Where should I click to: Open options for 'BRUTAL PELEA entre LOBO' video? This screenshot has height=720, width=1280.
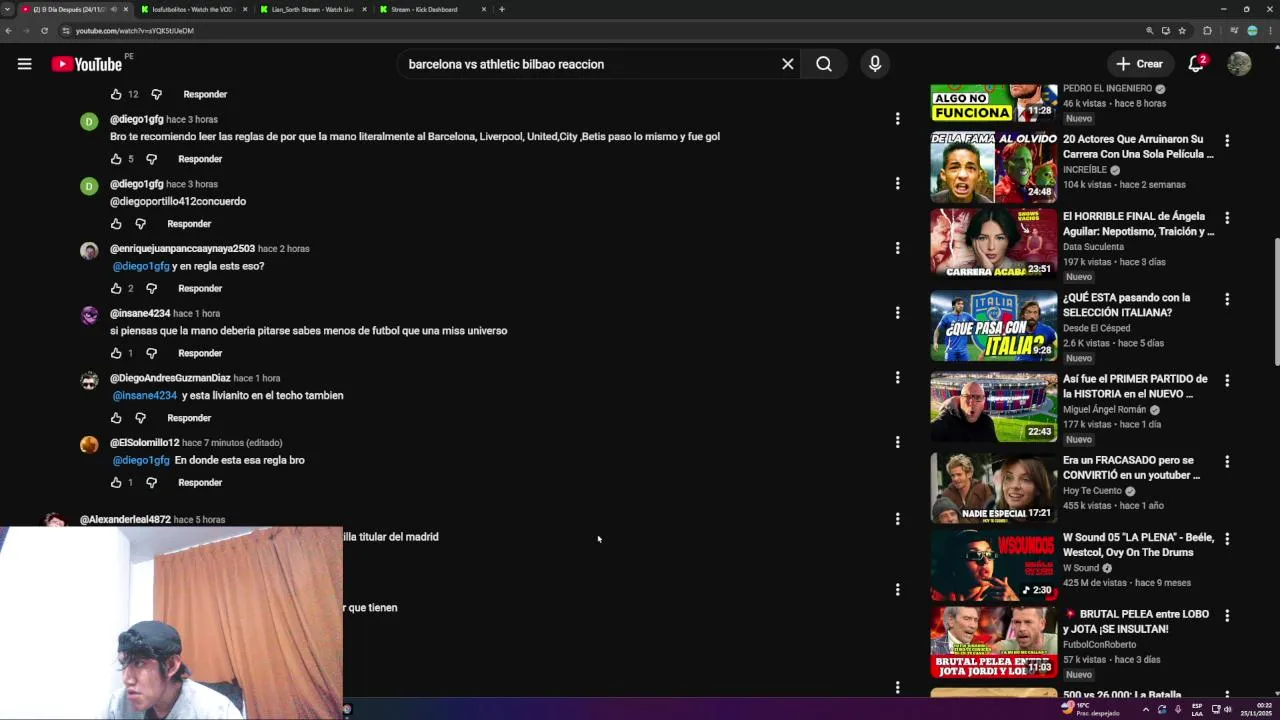pos(1227,615)
